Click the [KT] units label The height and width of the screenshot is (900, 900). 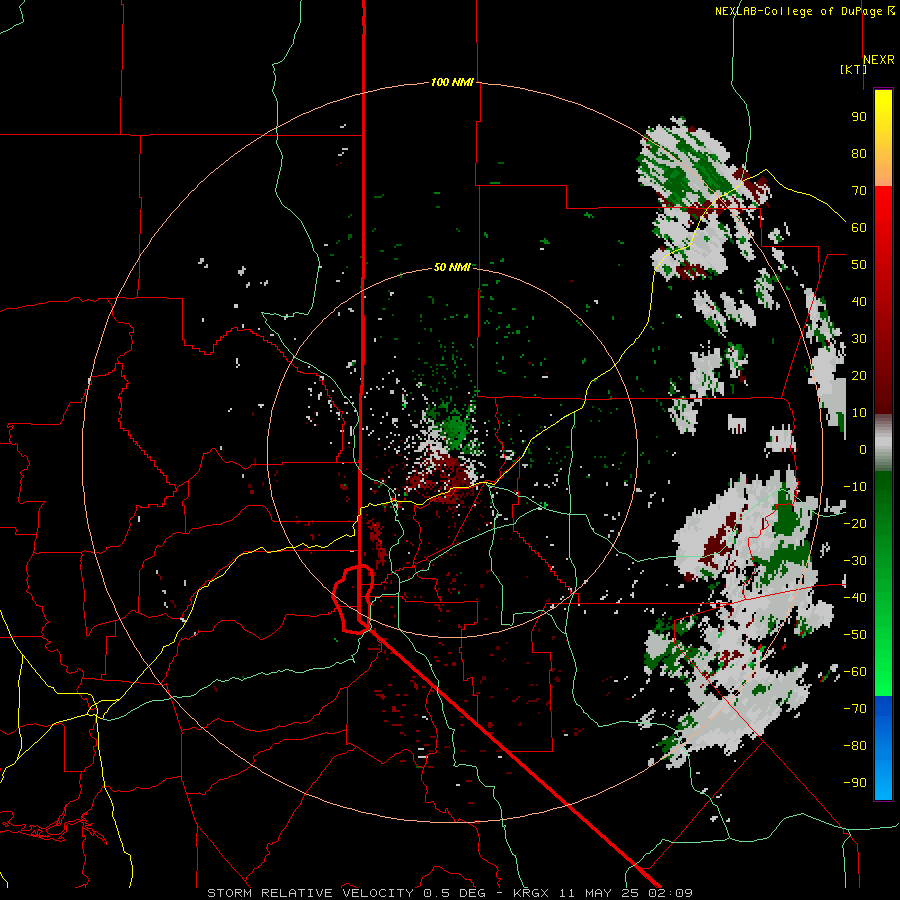(x=853, y=69)
